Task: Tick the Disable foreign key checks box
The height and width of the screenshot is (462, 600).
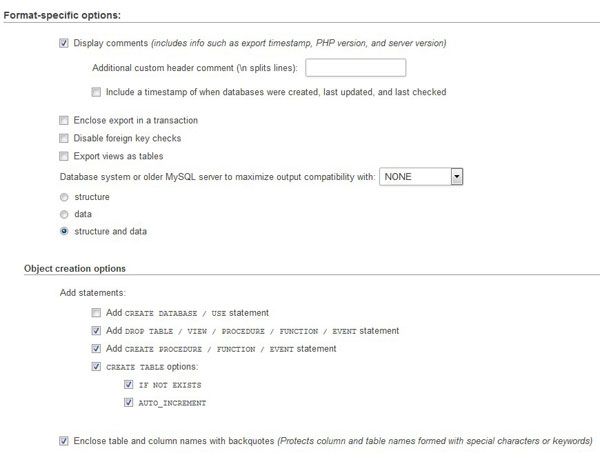Action: (x=65, y=138)
